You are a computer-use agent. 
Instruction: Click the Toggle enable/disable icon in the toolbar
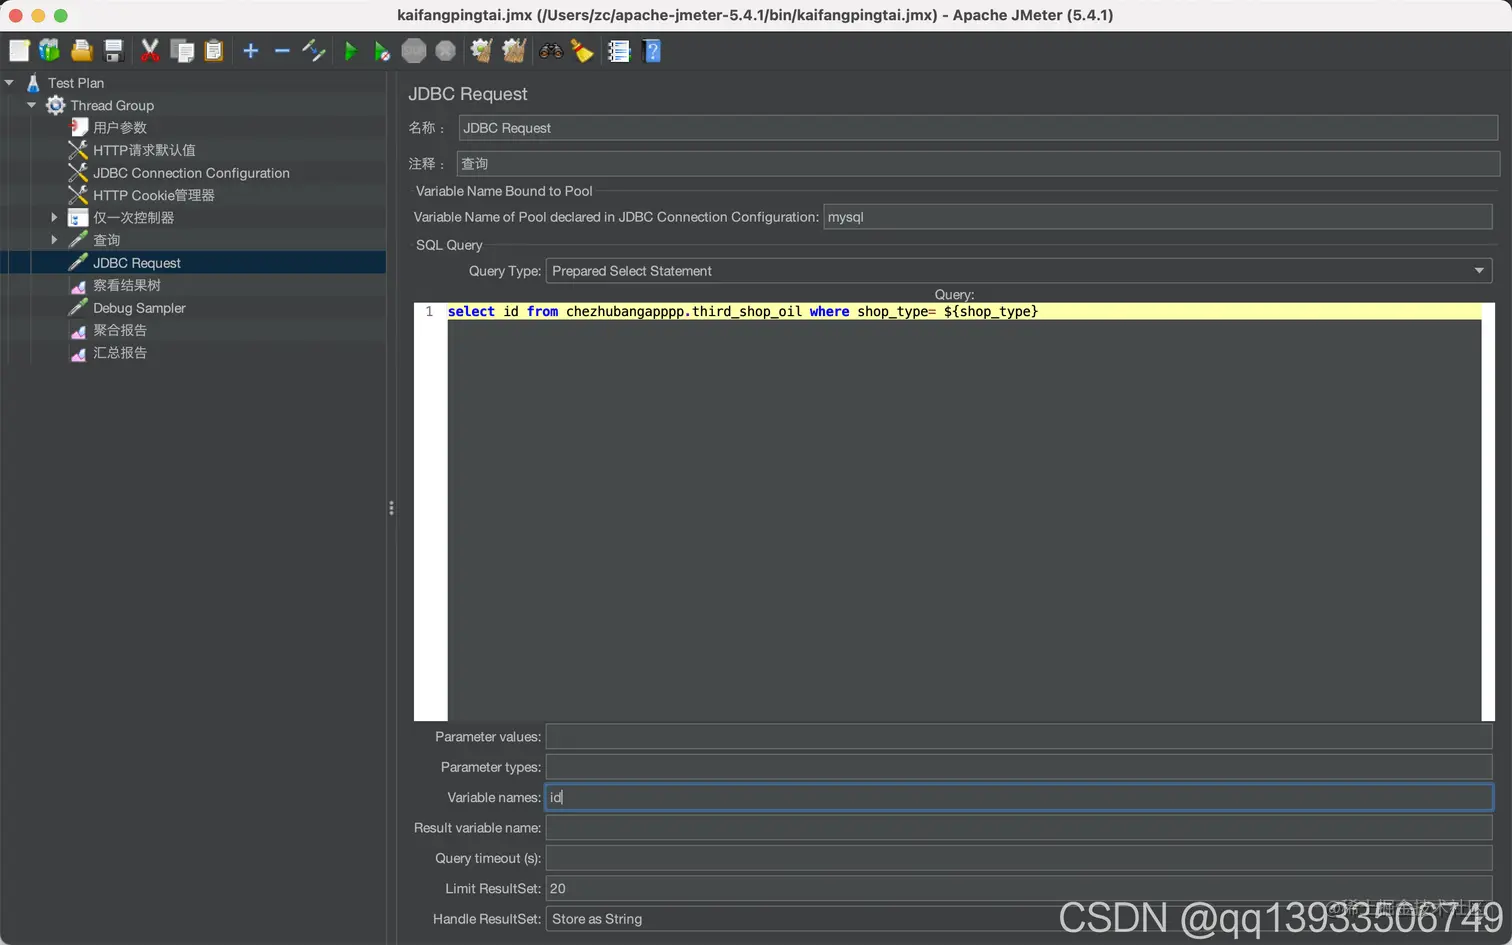314,51
